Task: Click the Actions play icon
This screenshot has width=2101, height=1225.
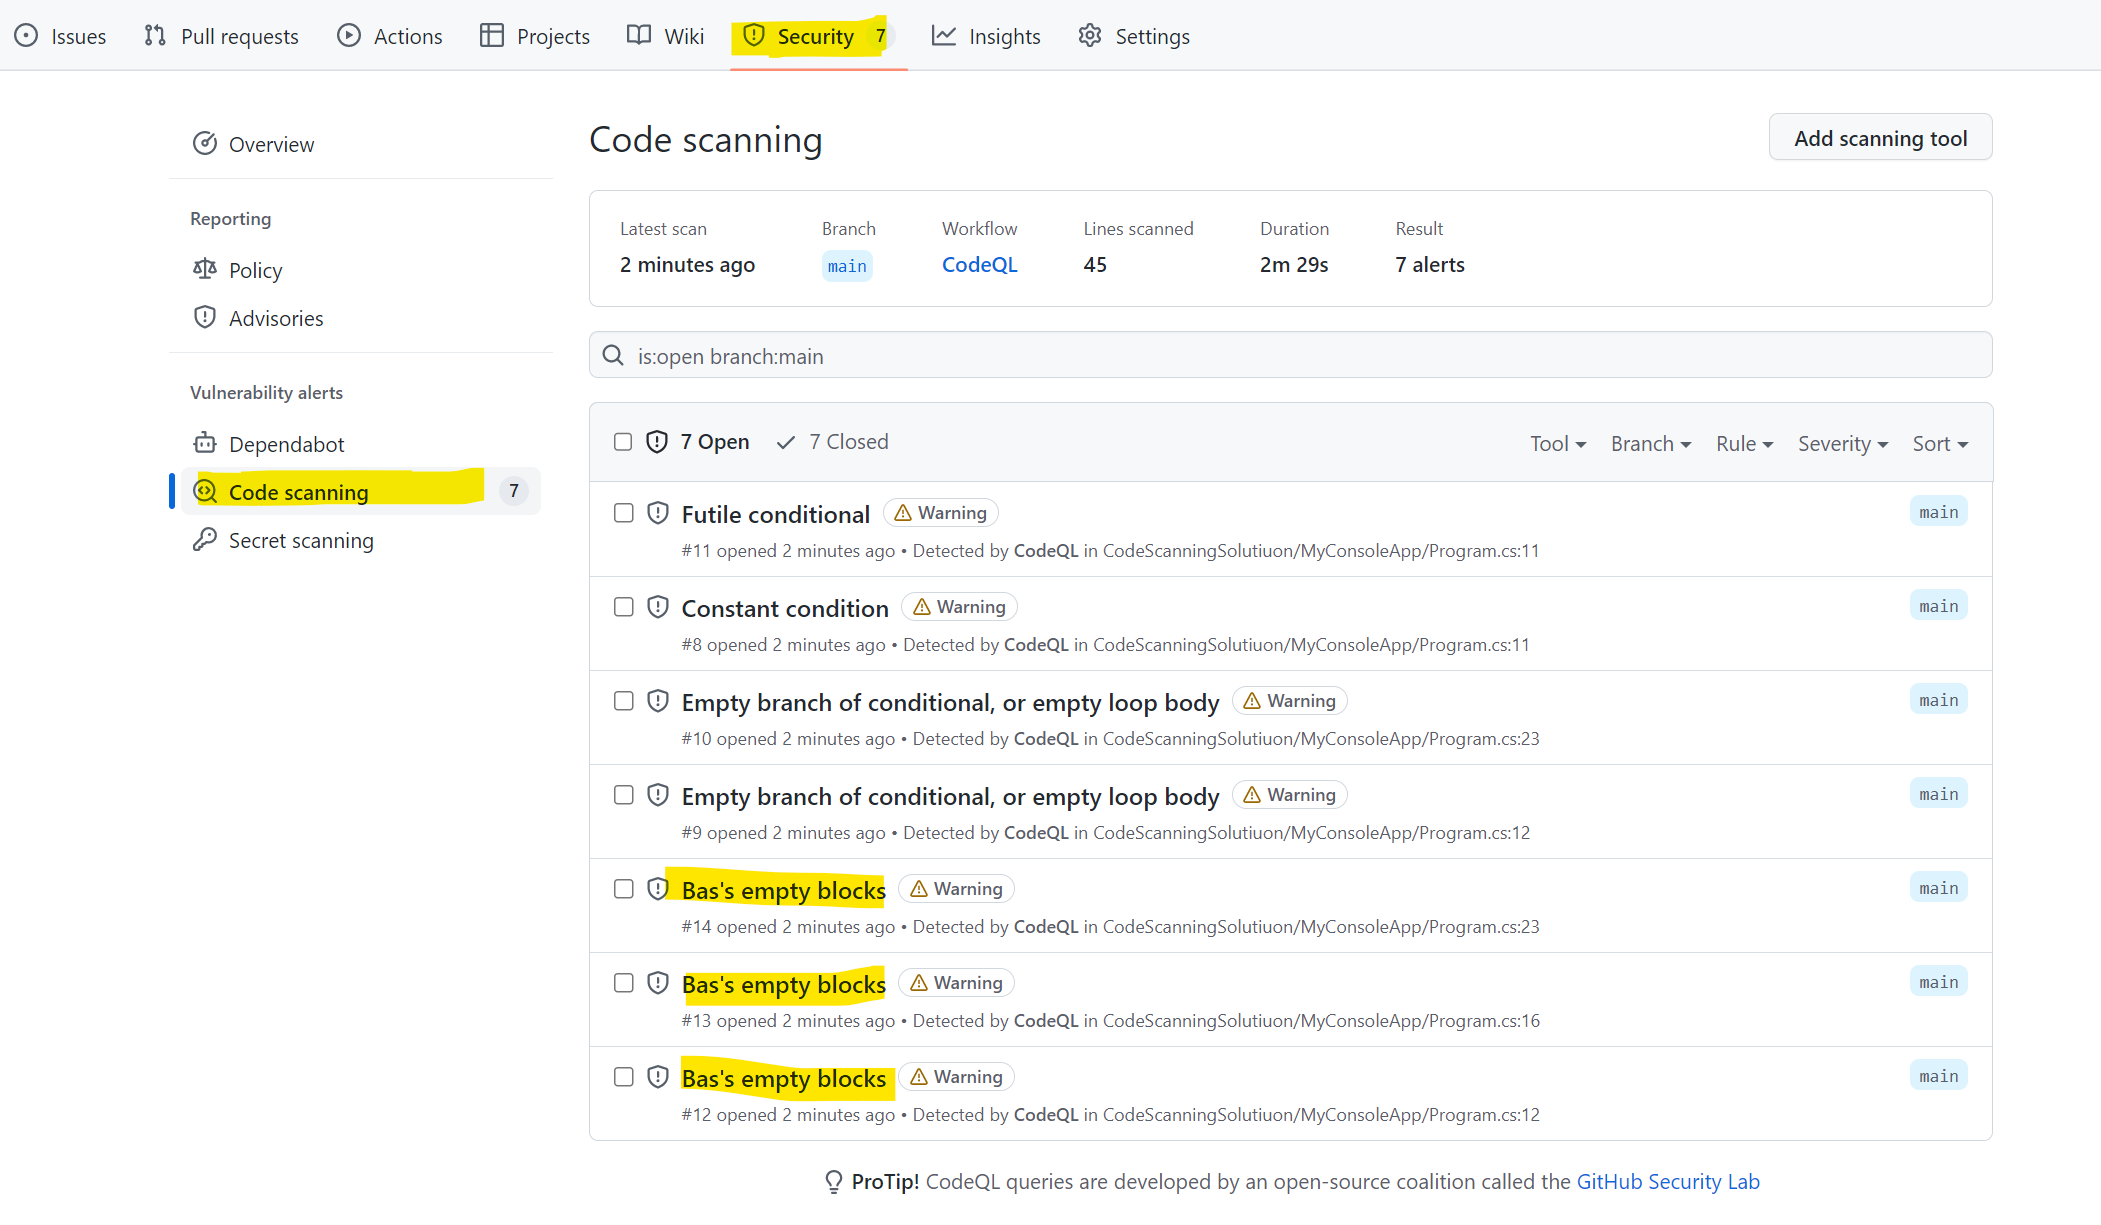Action: 348,35
